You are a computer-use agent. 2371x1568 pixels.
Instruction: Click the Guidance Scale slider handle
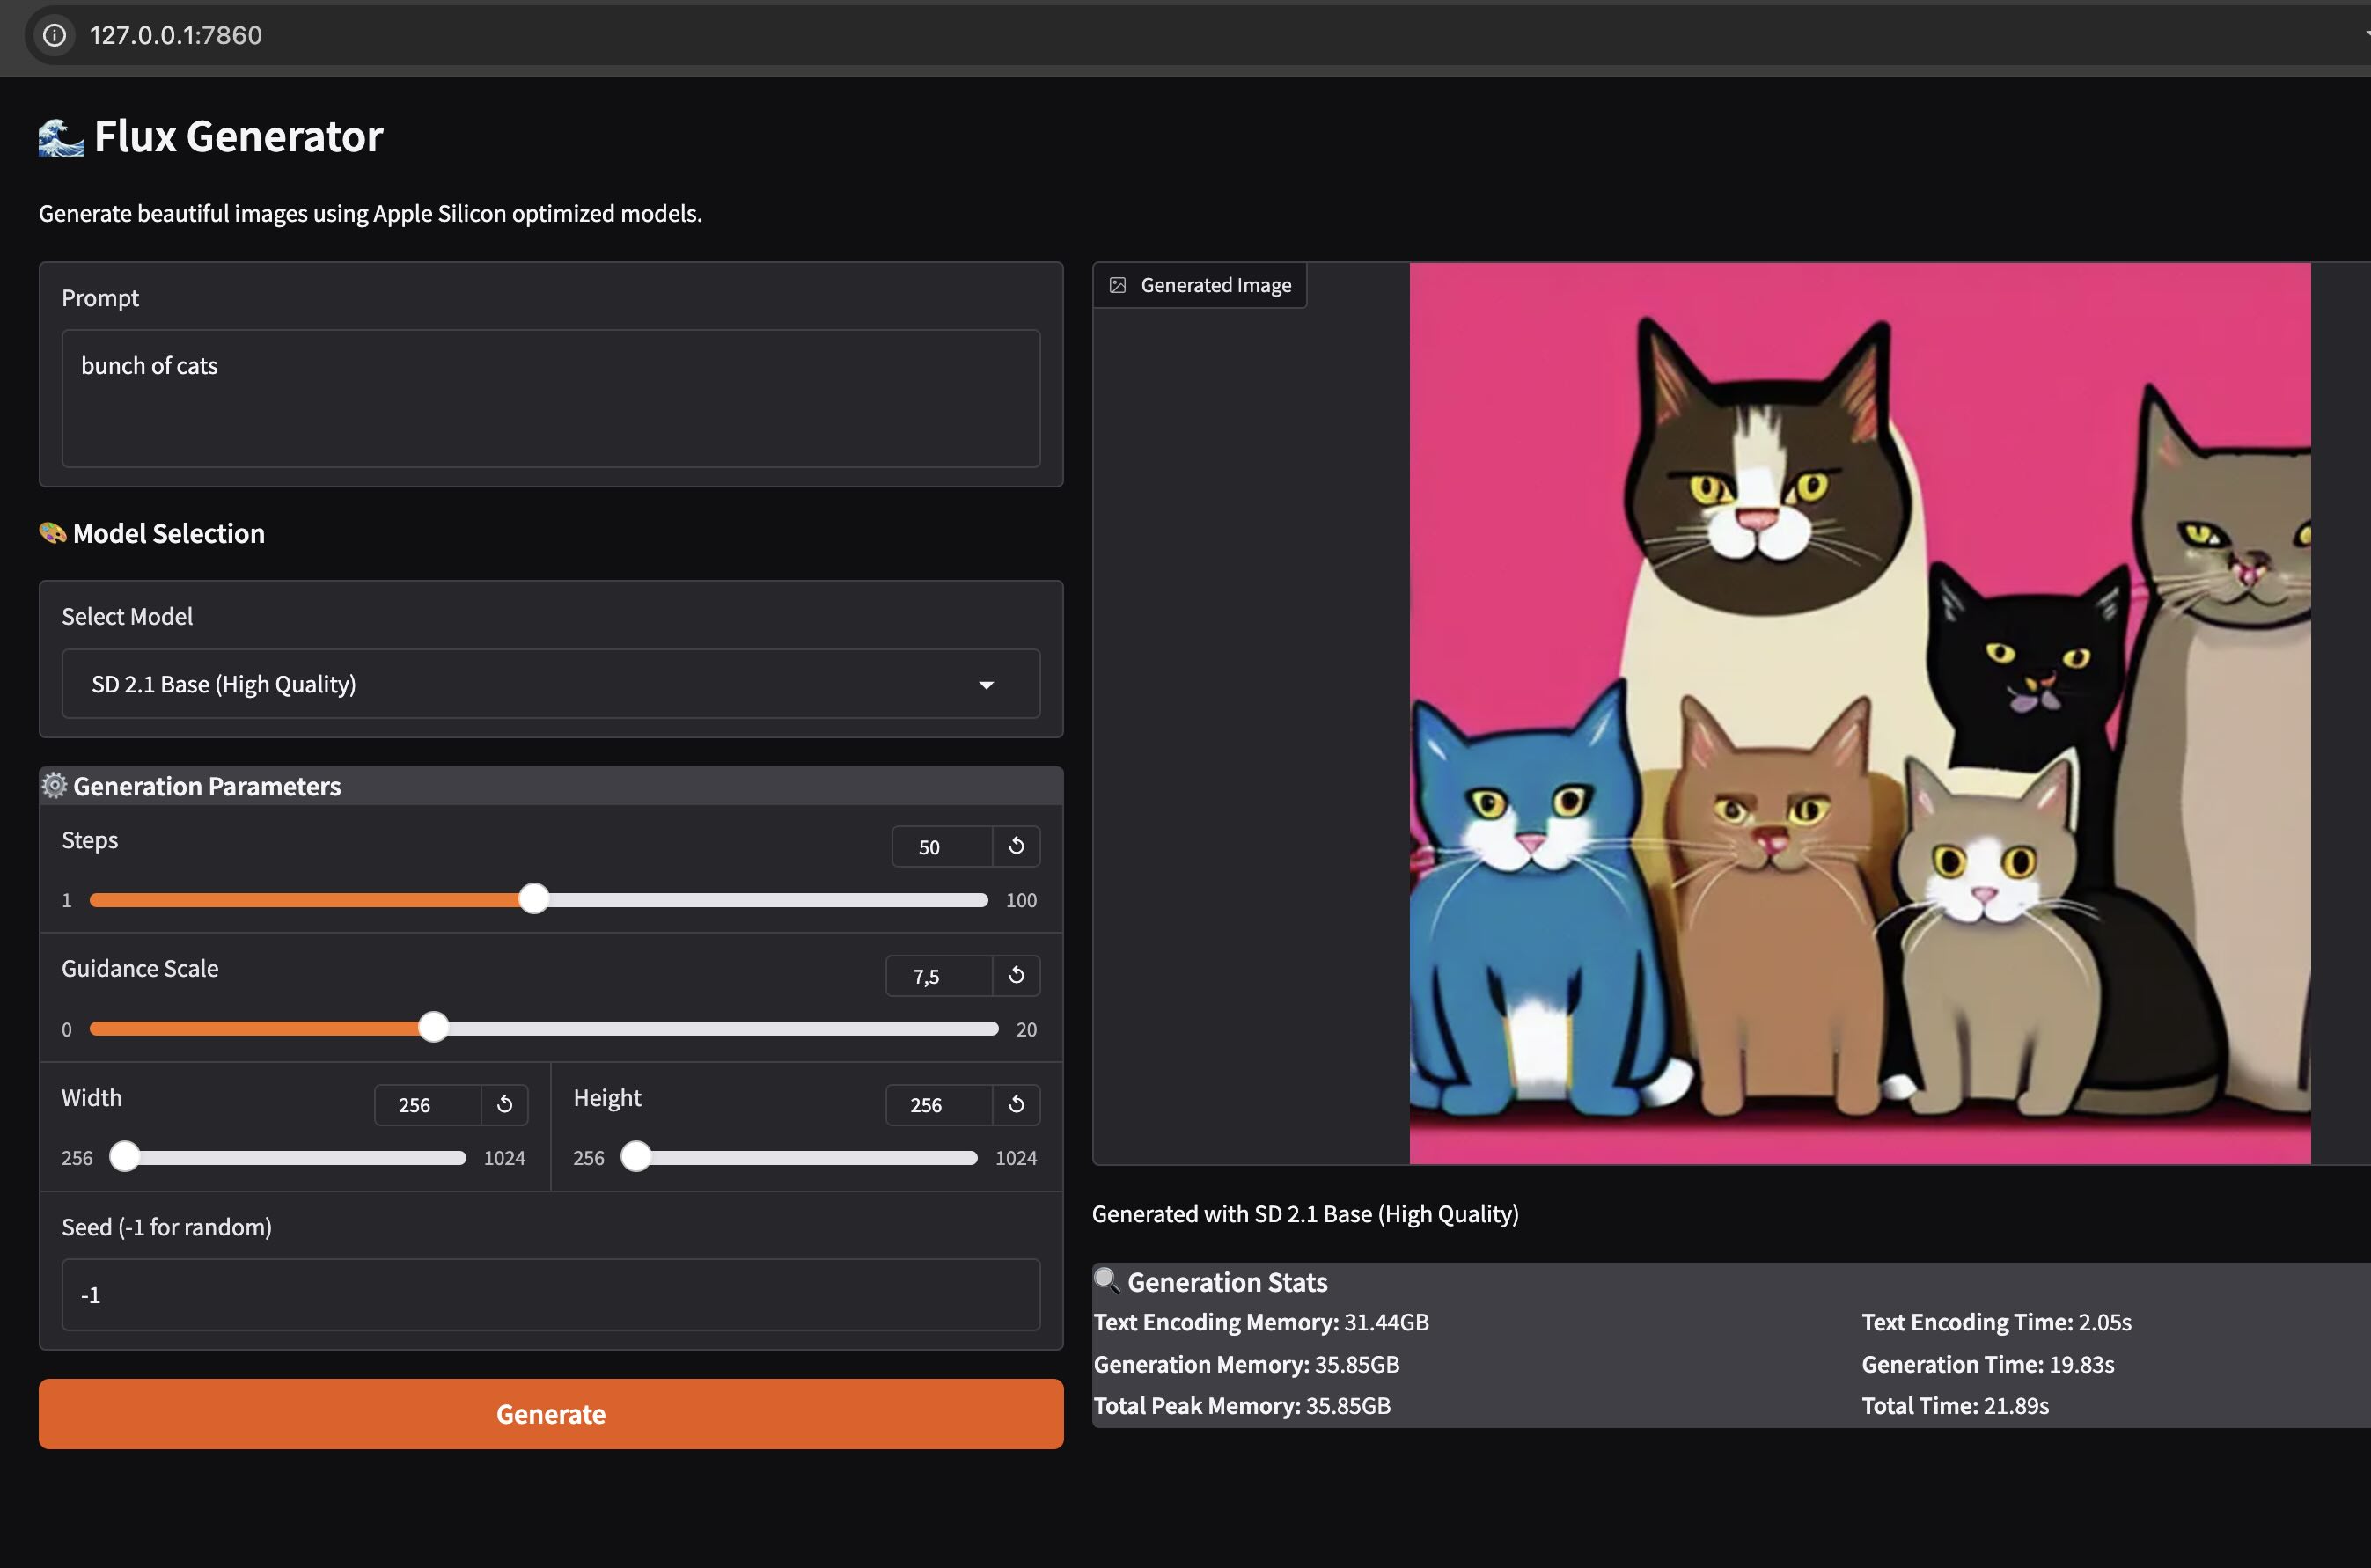(x=433, y=1028)
